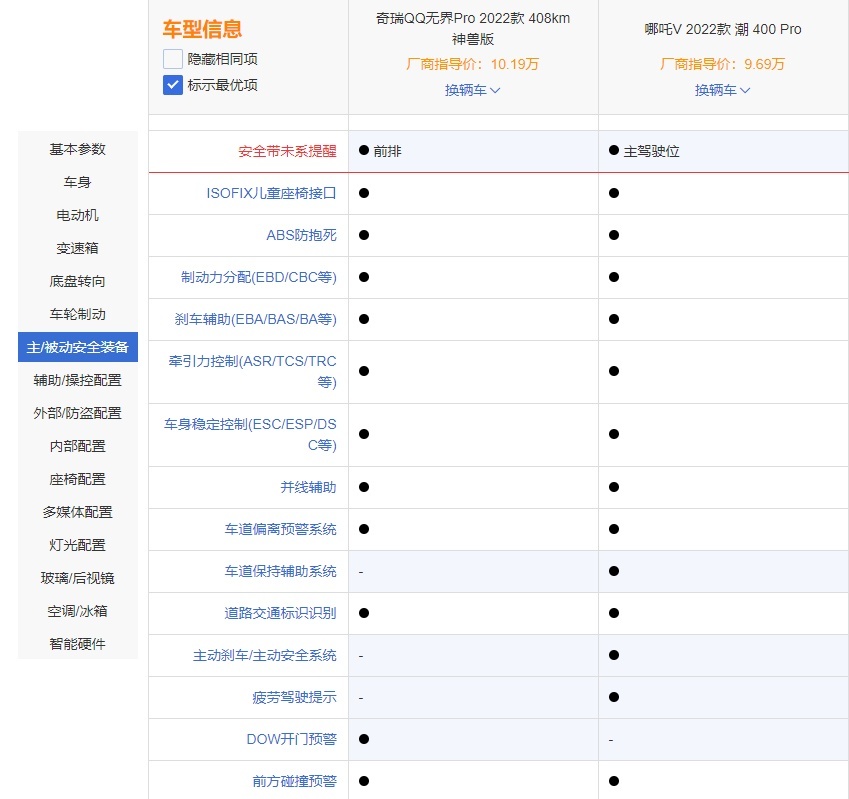
Task: Open the 道路交通标识识别 link
Action: pyautogui.click(x=280, y=613)
